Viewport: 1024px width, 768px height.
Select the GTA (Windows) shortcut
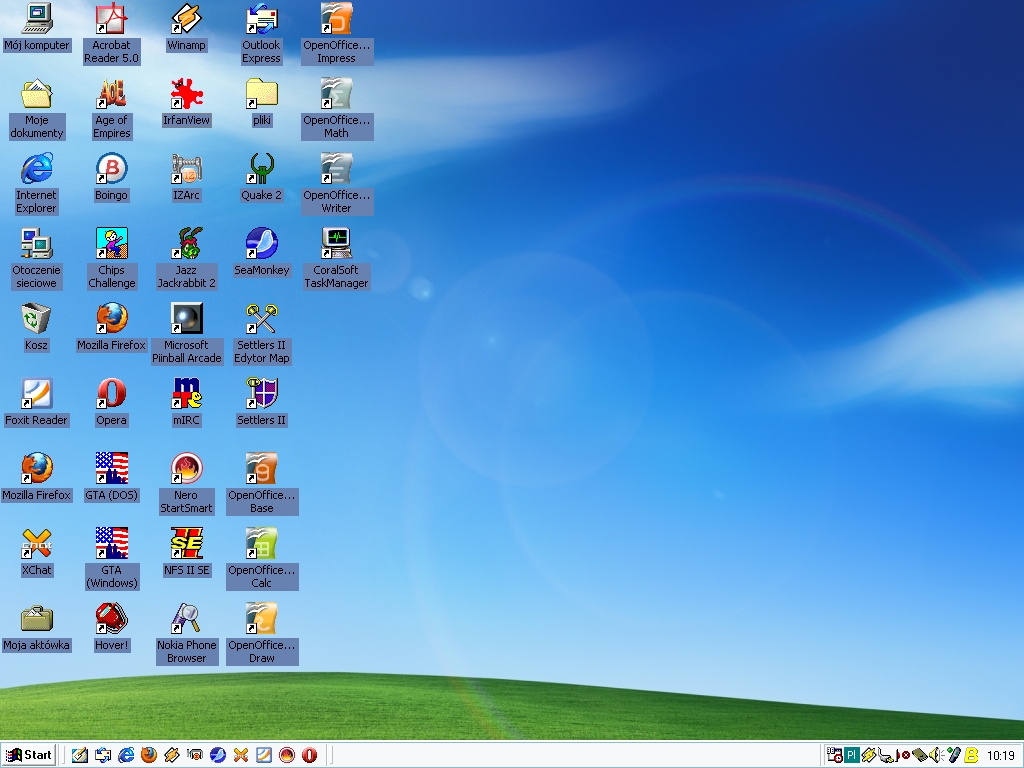click(x=111, y=560)
